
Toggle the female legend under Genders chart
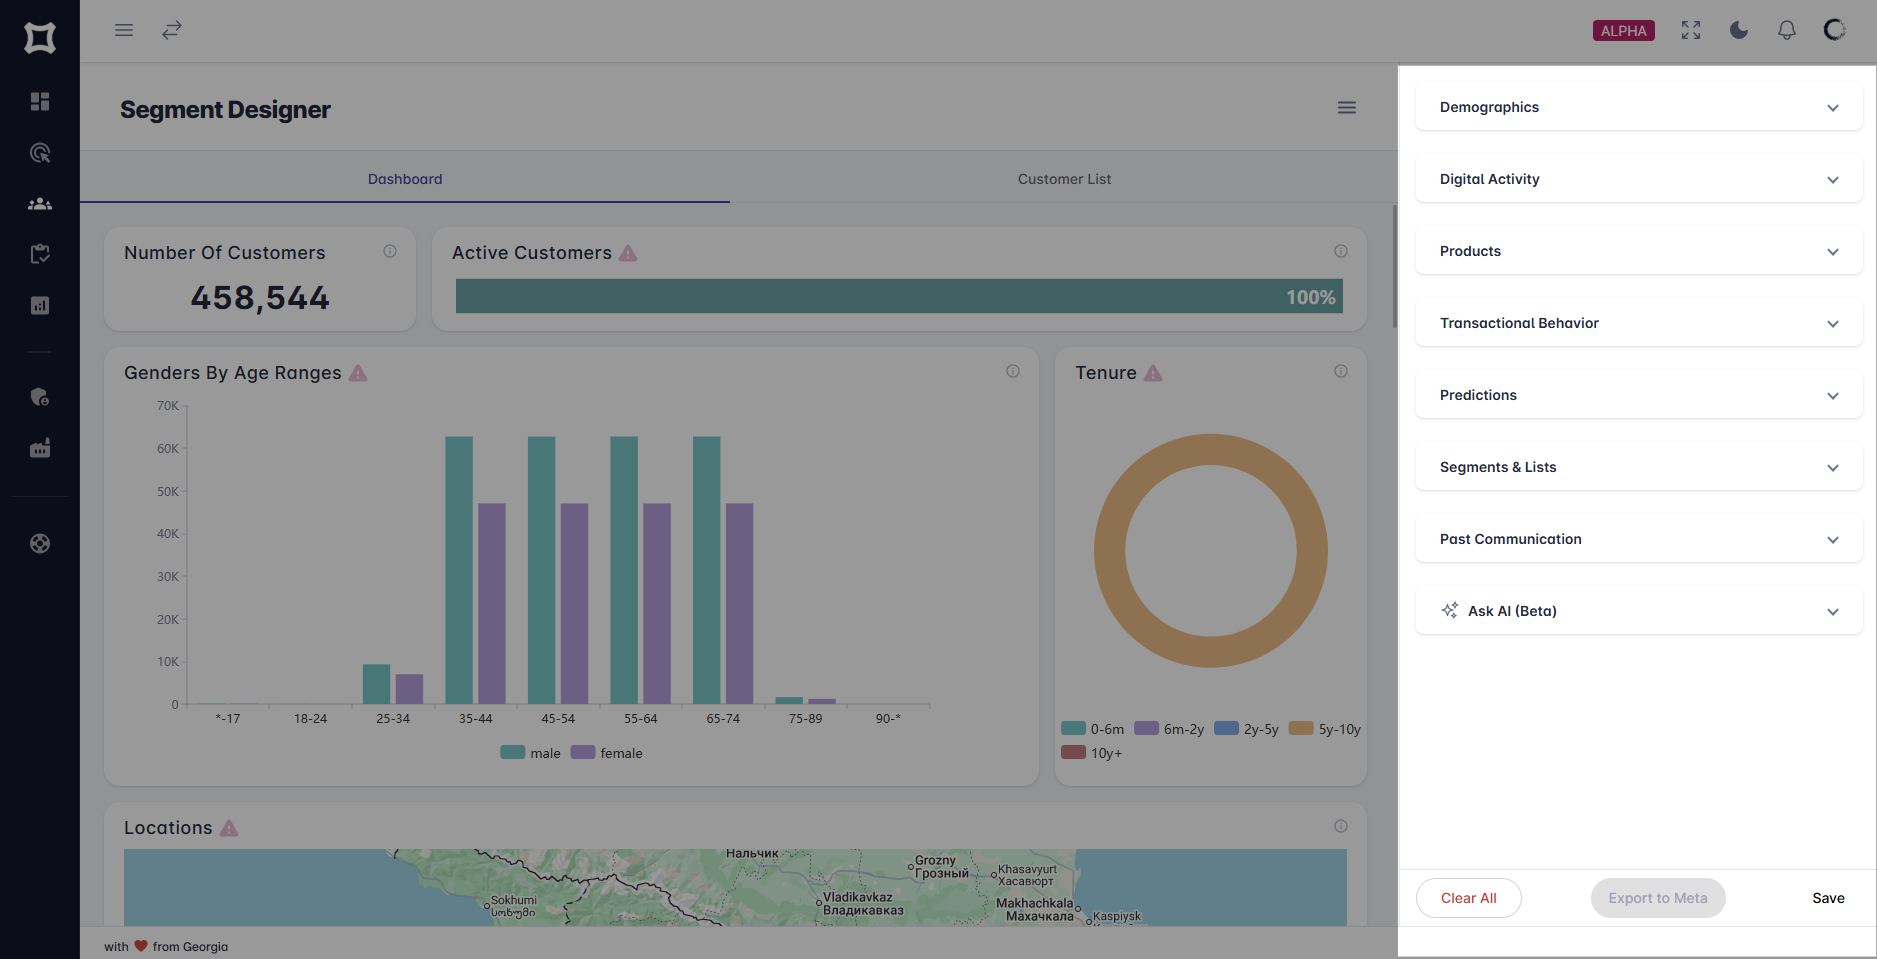pos(607,752)
